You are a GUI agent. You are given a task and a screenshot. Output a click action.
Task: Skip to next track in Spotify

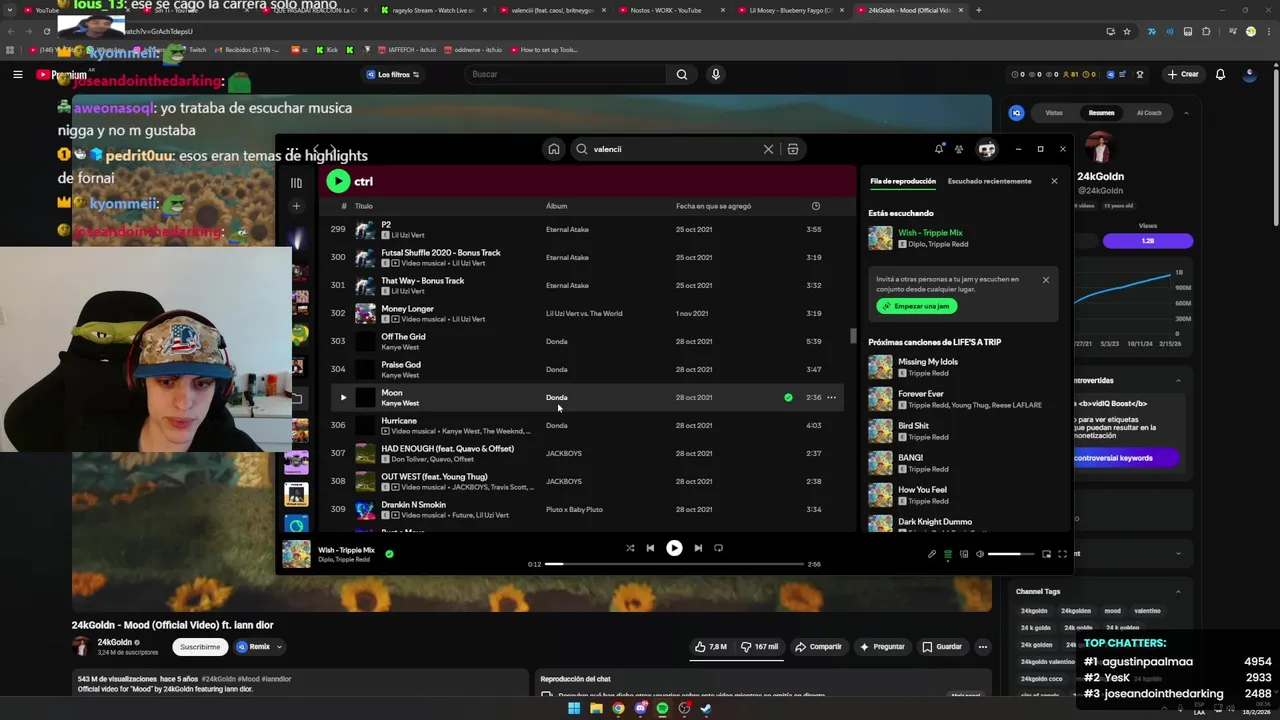(698, 548)
